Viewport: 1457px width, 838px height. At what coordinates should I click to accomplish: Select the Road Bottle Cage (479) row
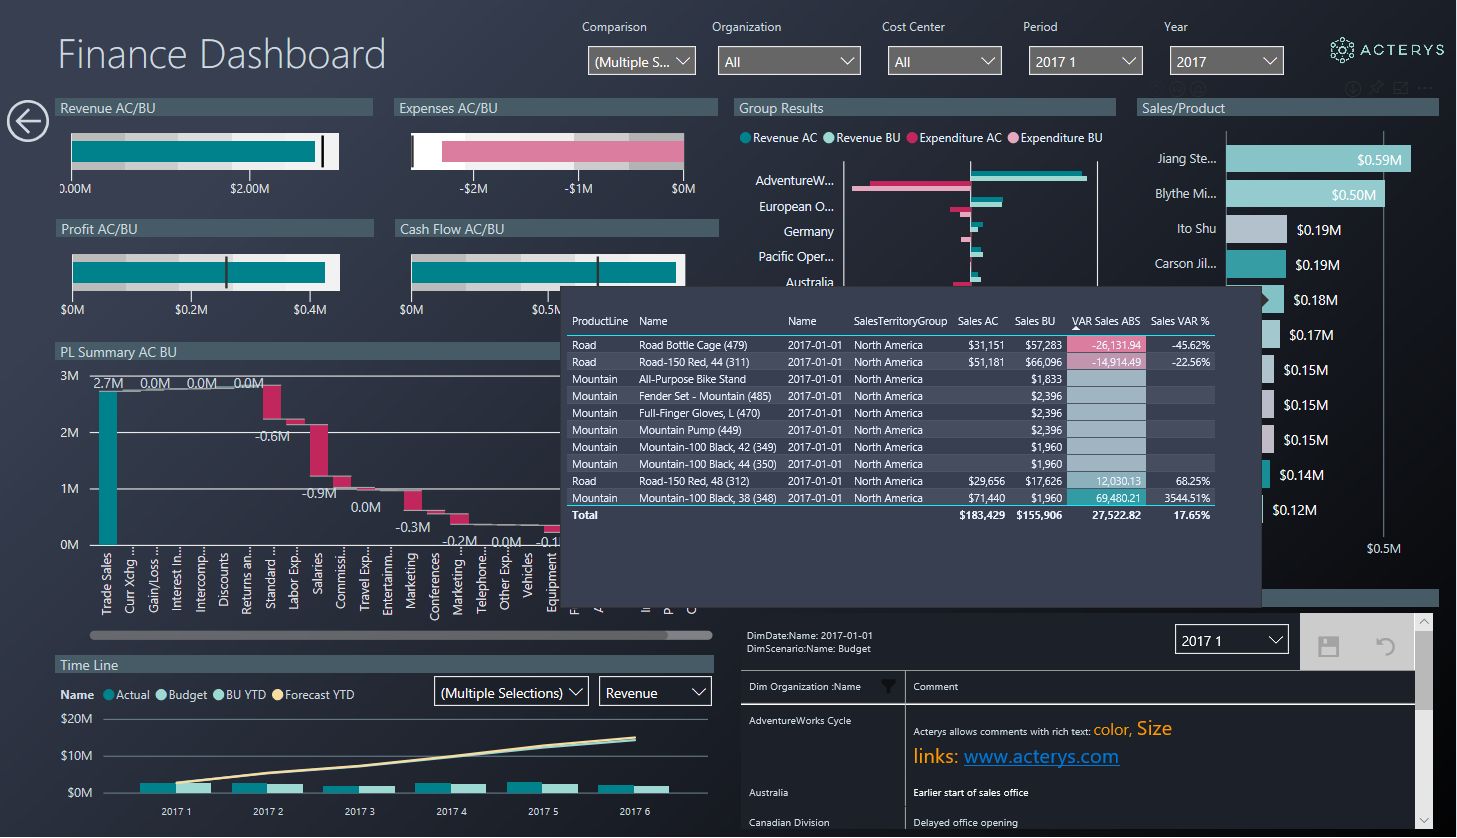(692, 345)
